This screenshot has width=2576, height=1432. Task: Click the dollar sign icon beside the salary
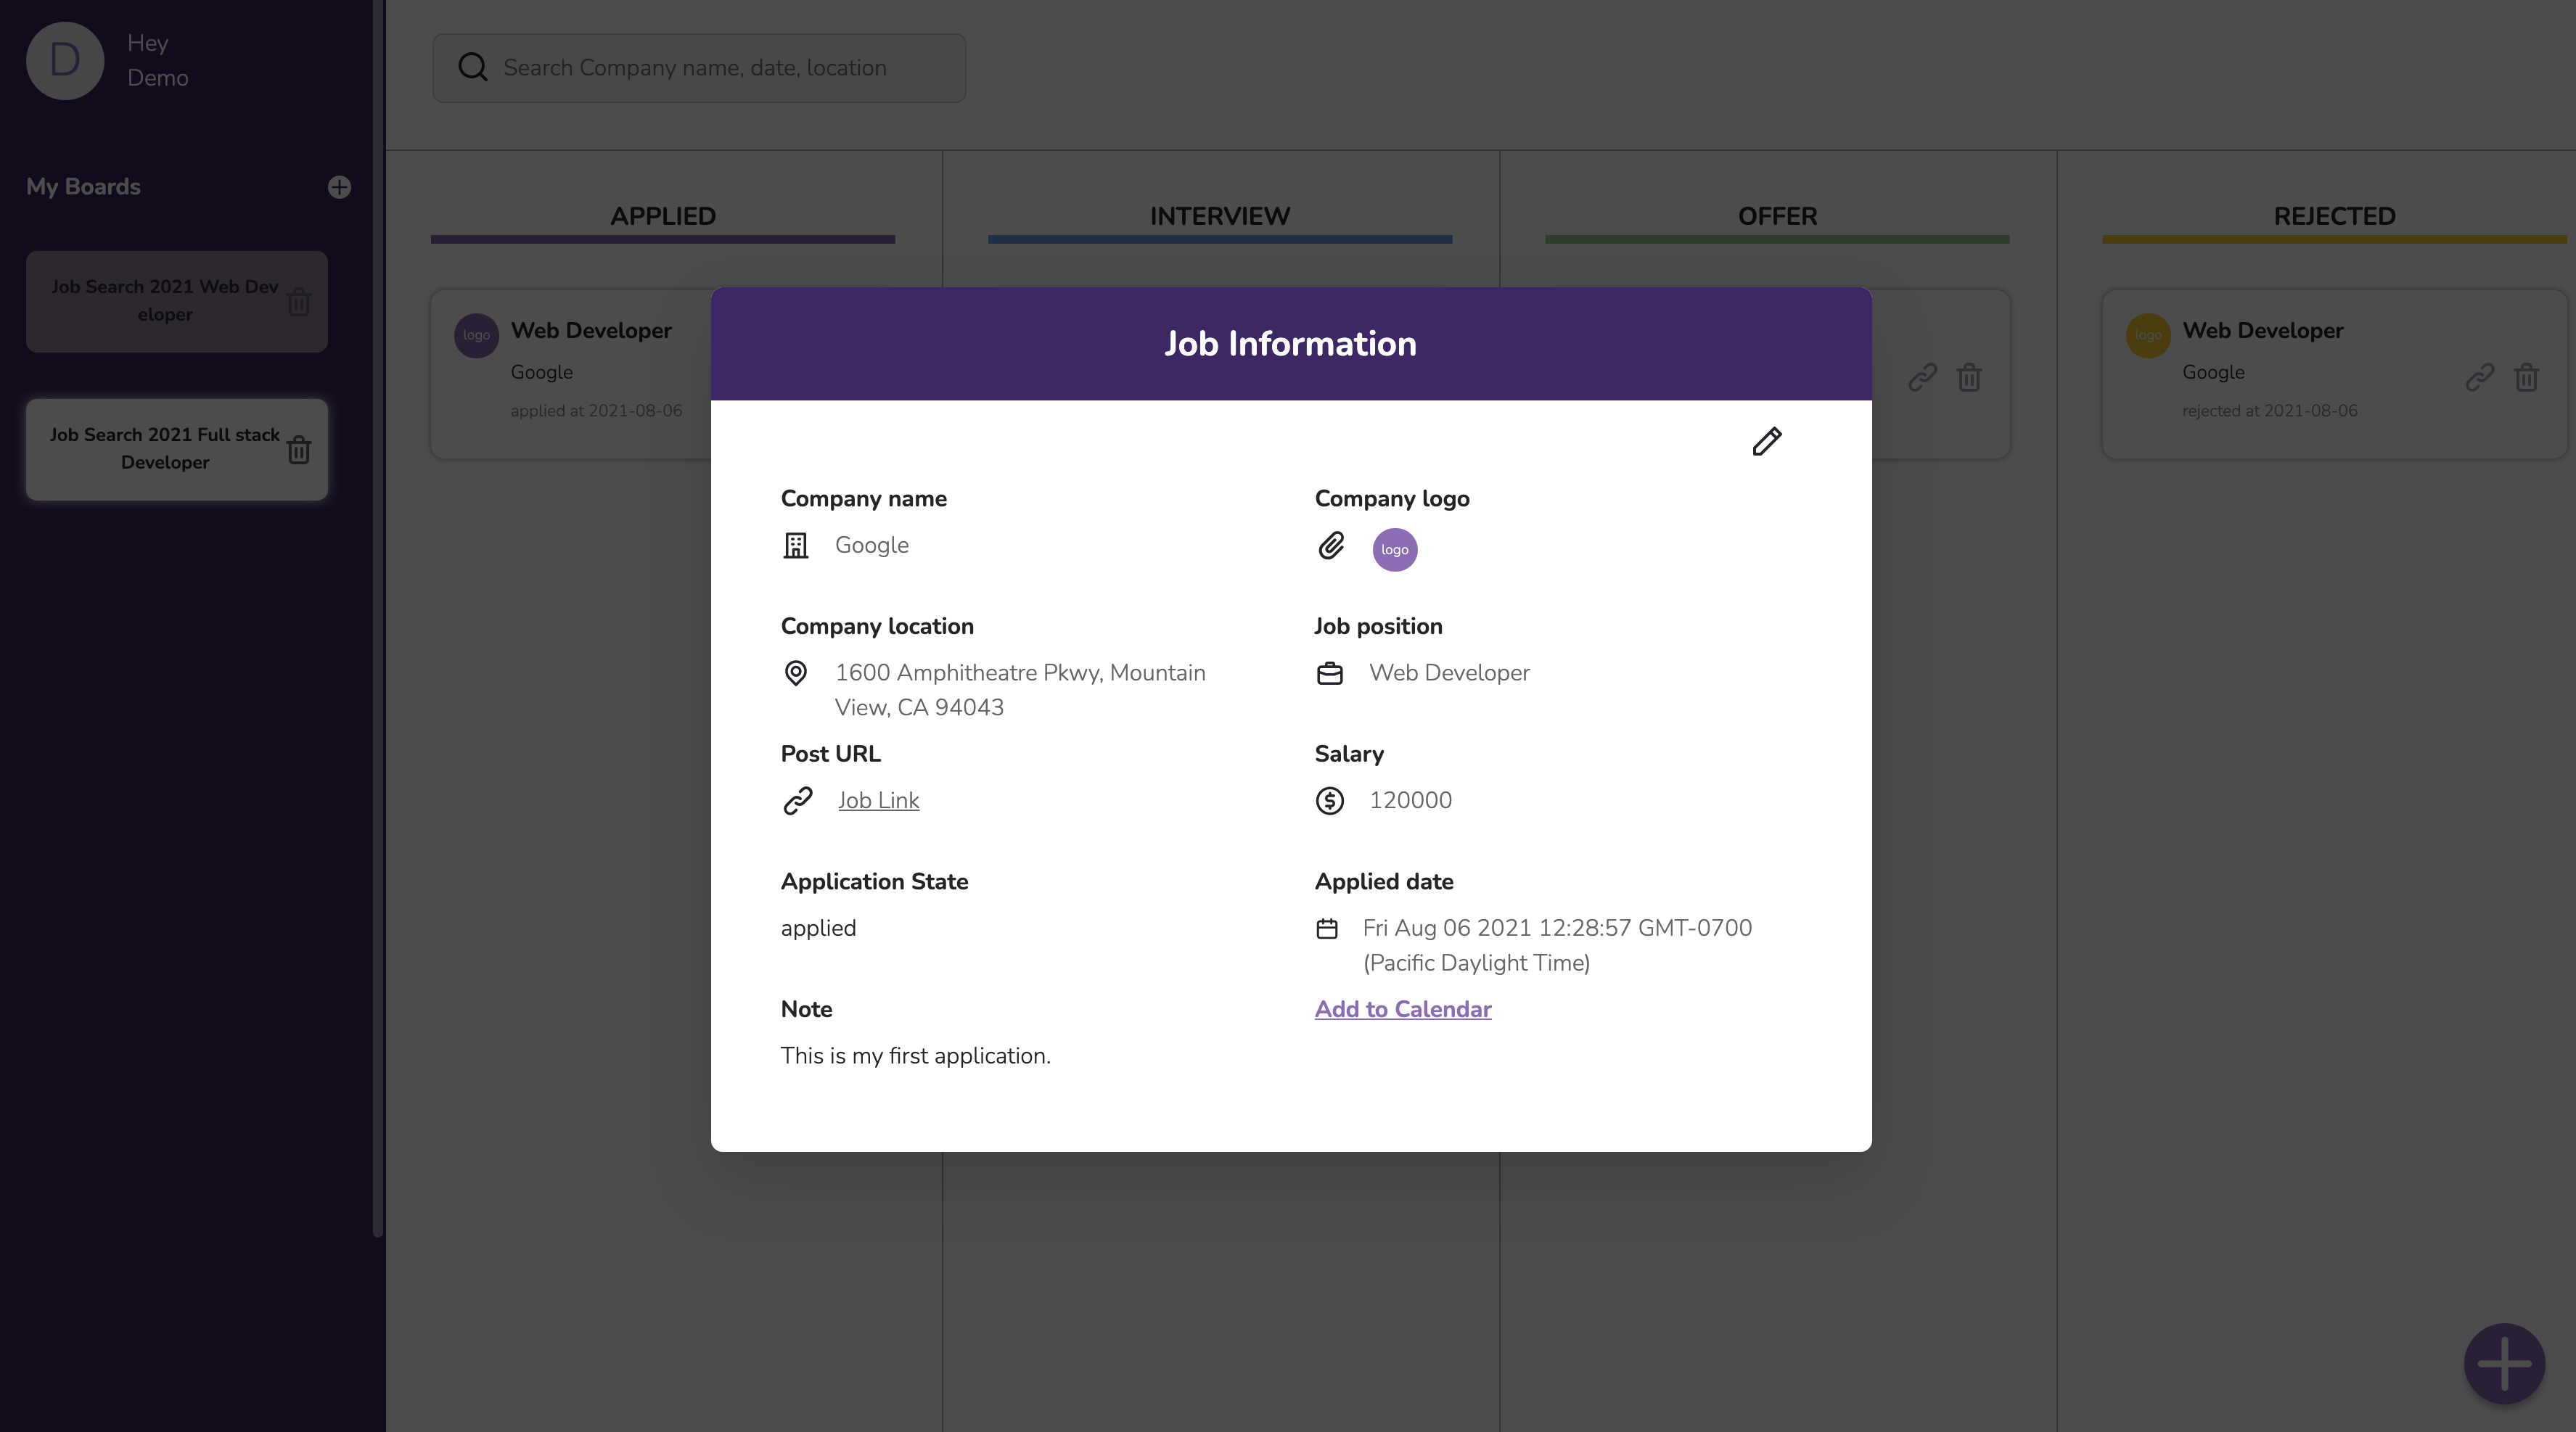coord(1330,801)
